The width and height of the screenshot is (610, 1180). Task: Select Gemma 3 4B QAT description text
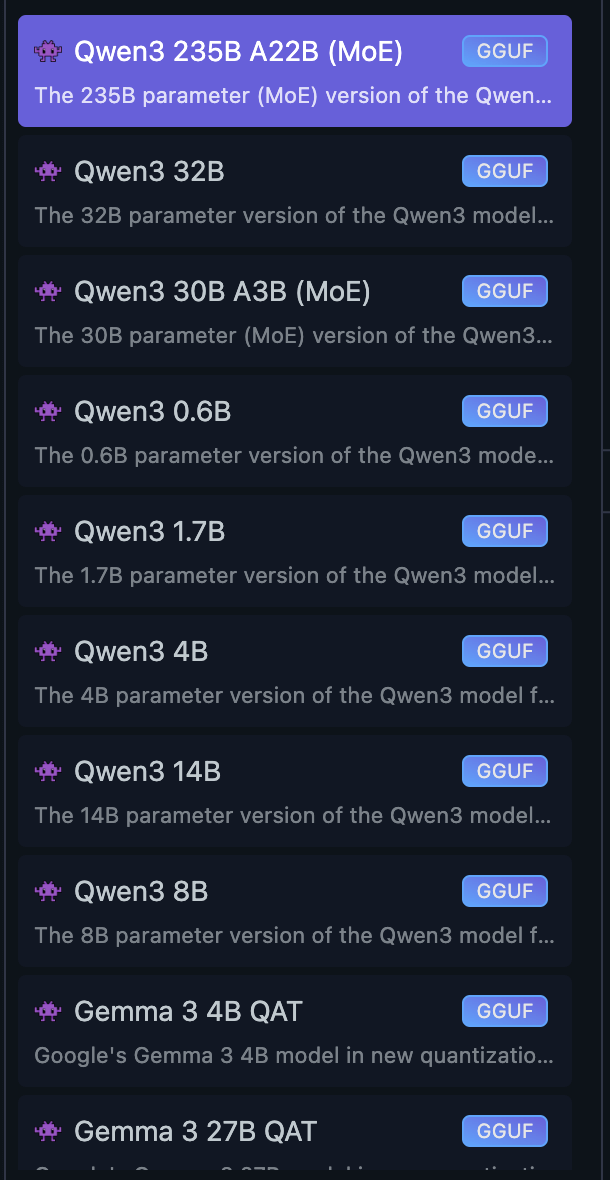click(294, 1055)
